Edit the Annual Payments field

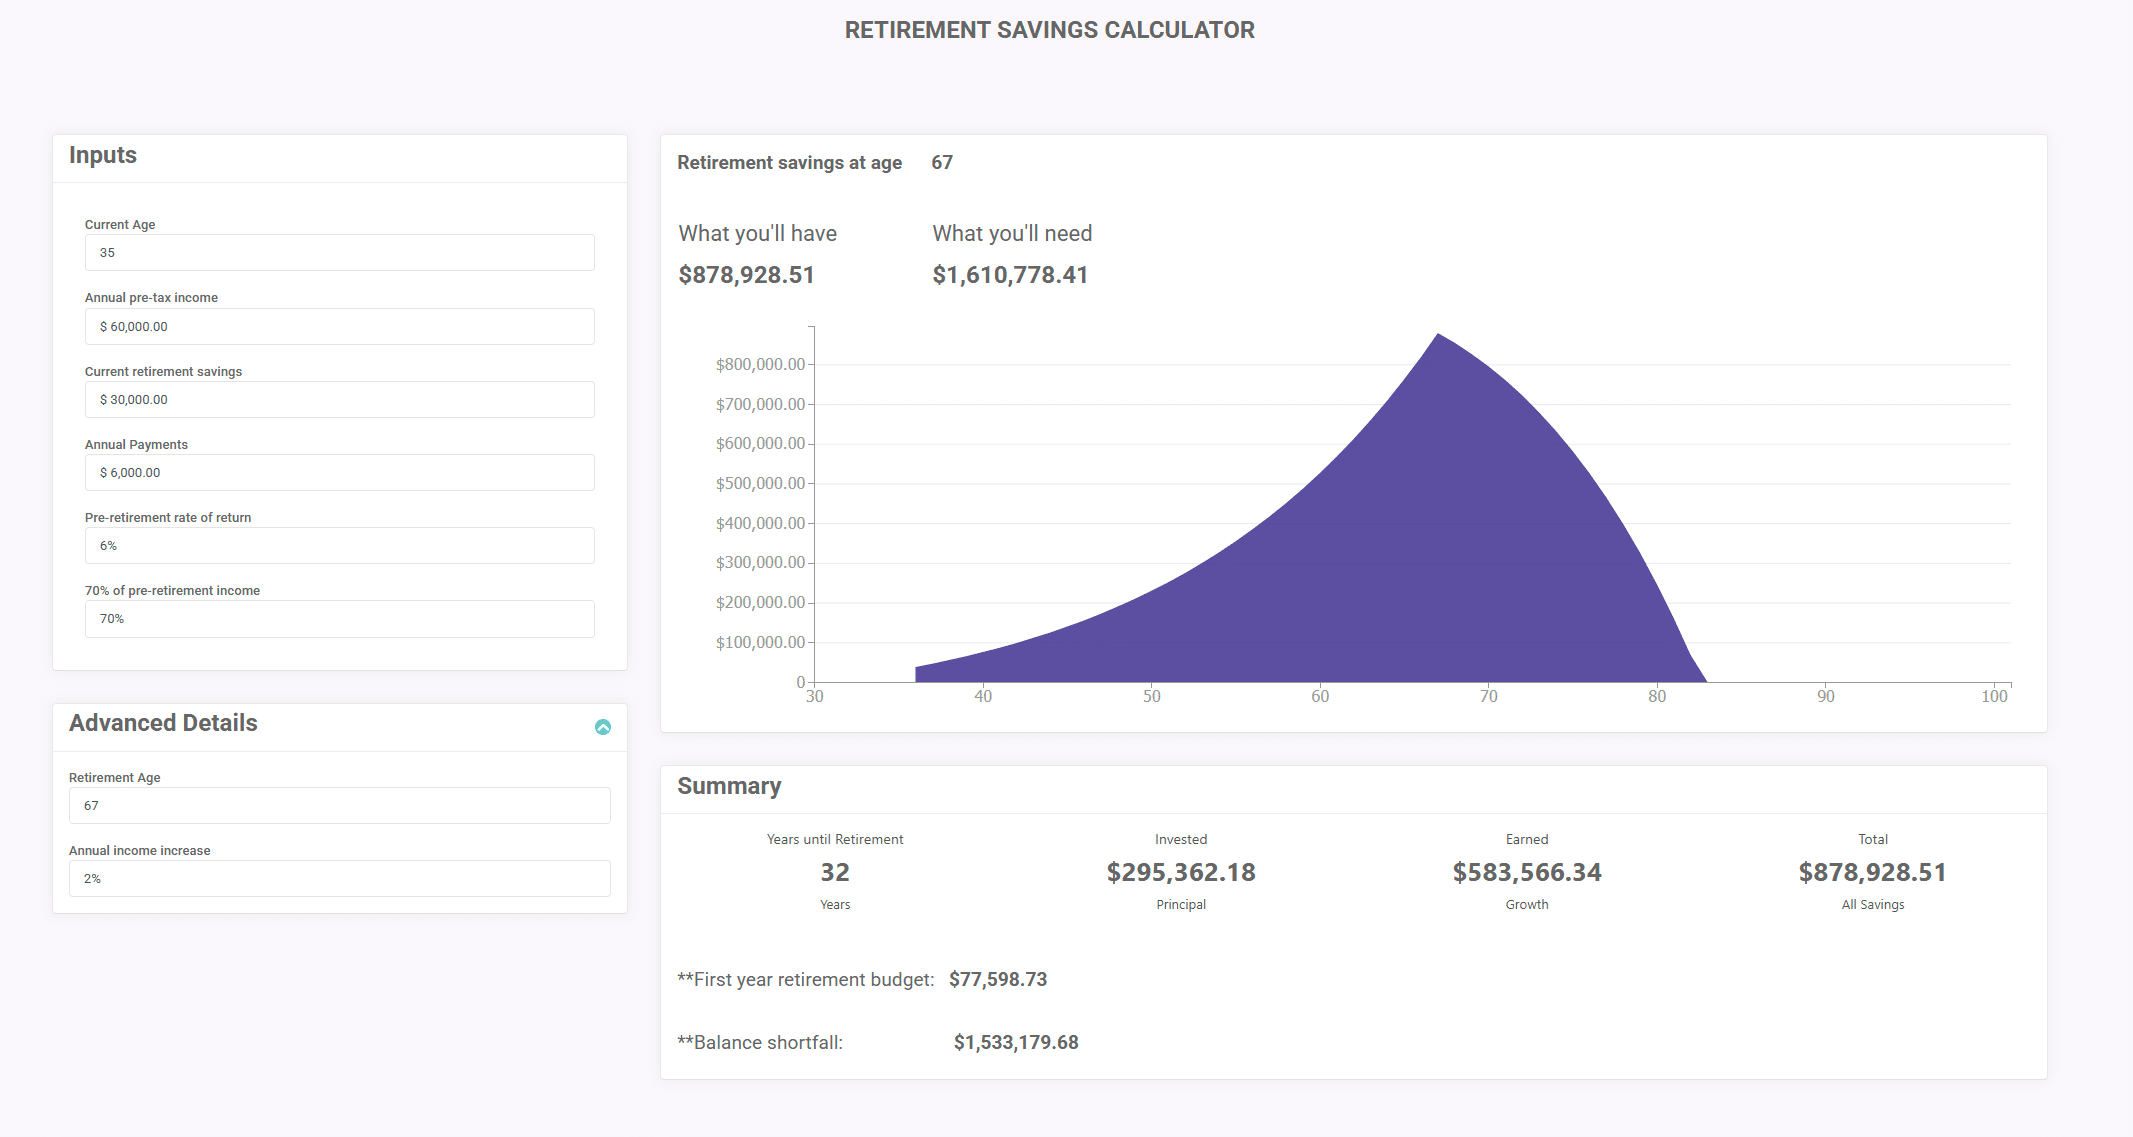point(339,473)
